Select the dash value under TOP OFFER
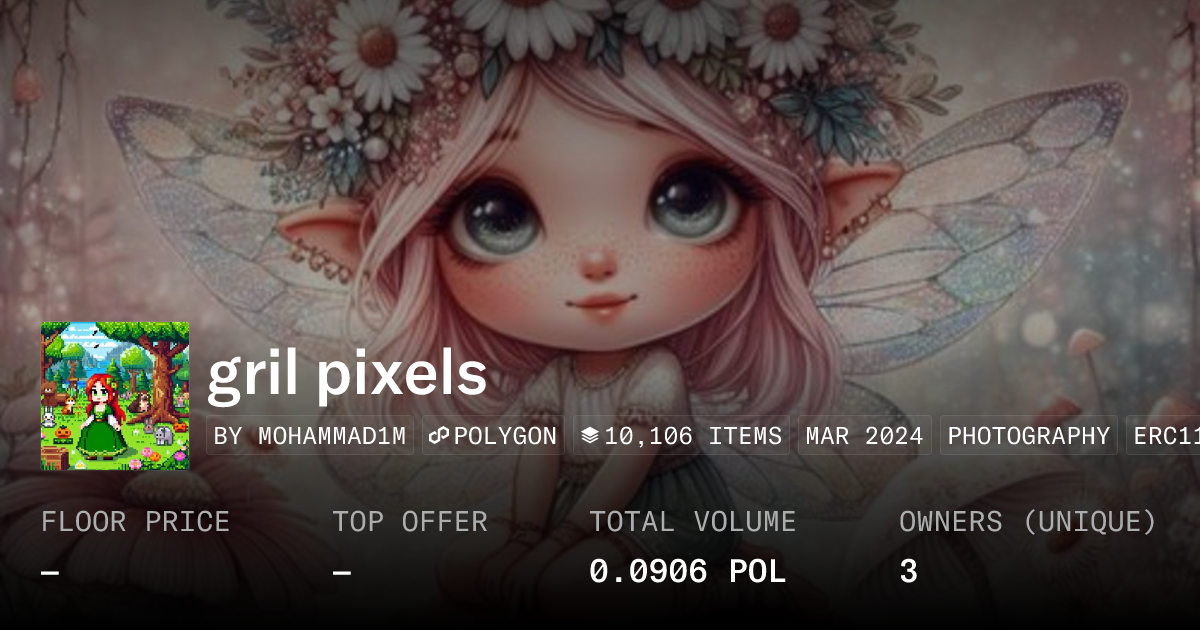The height and width of the screenshot is (630, 1200). [x=342, y=573]
